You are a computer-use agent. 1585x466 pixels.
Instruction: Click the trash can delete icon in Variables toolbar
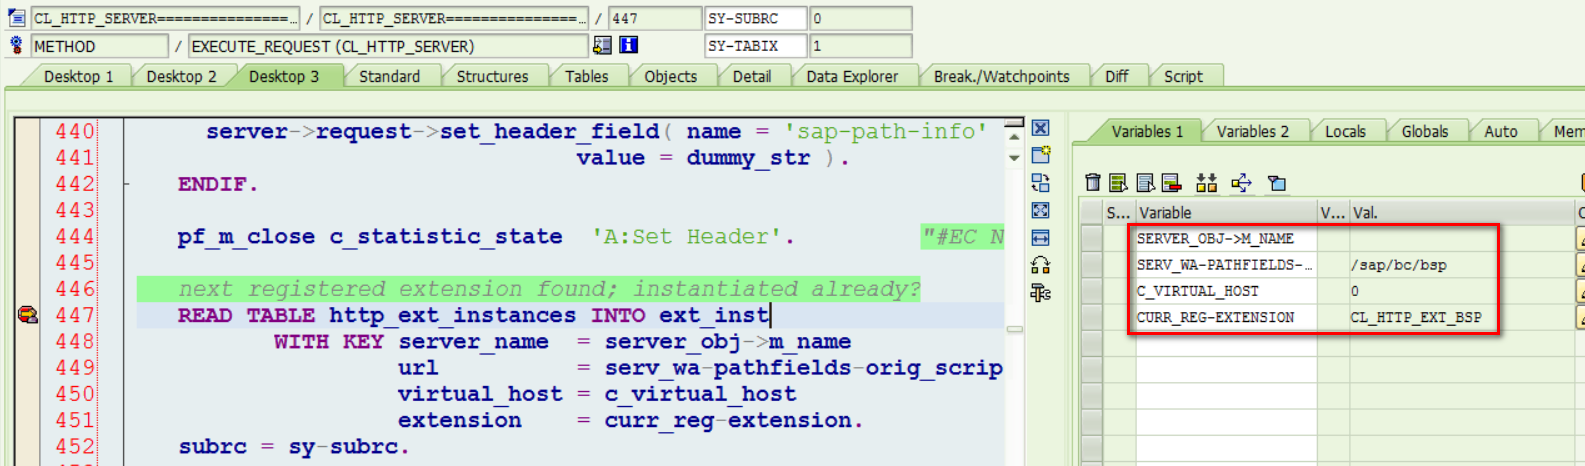coord(1092,182)
